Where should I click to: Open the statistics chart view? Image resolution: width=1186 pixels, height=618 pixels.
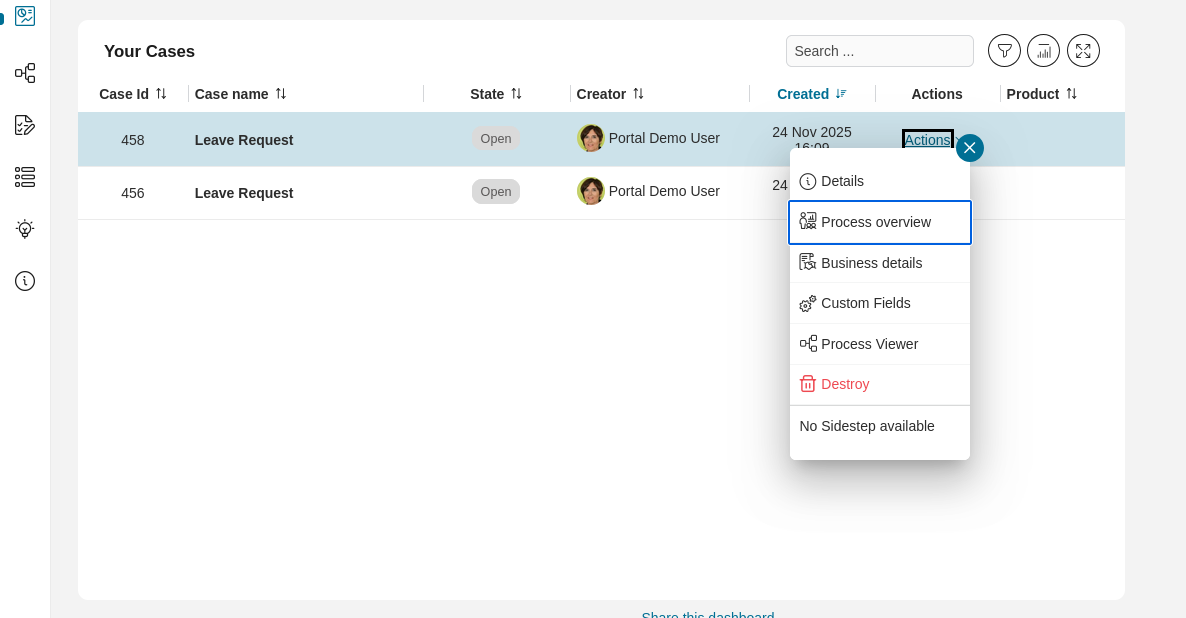pos(1043,50)
